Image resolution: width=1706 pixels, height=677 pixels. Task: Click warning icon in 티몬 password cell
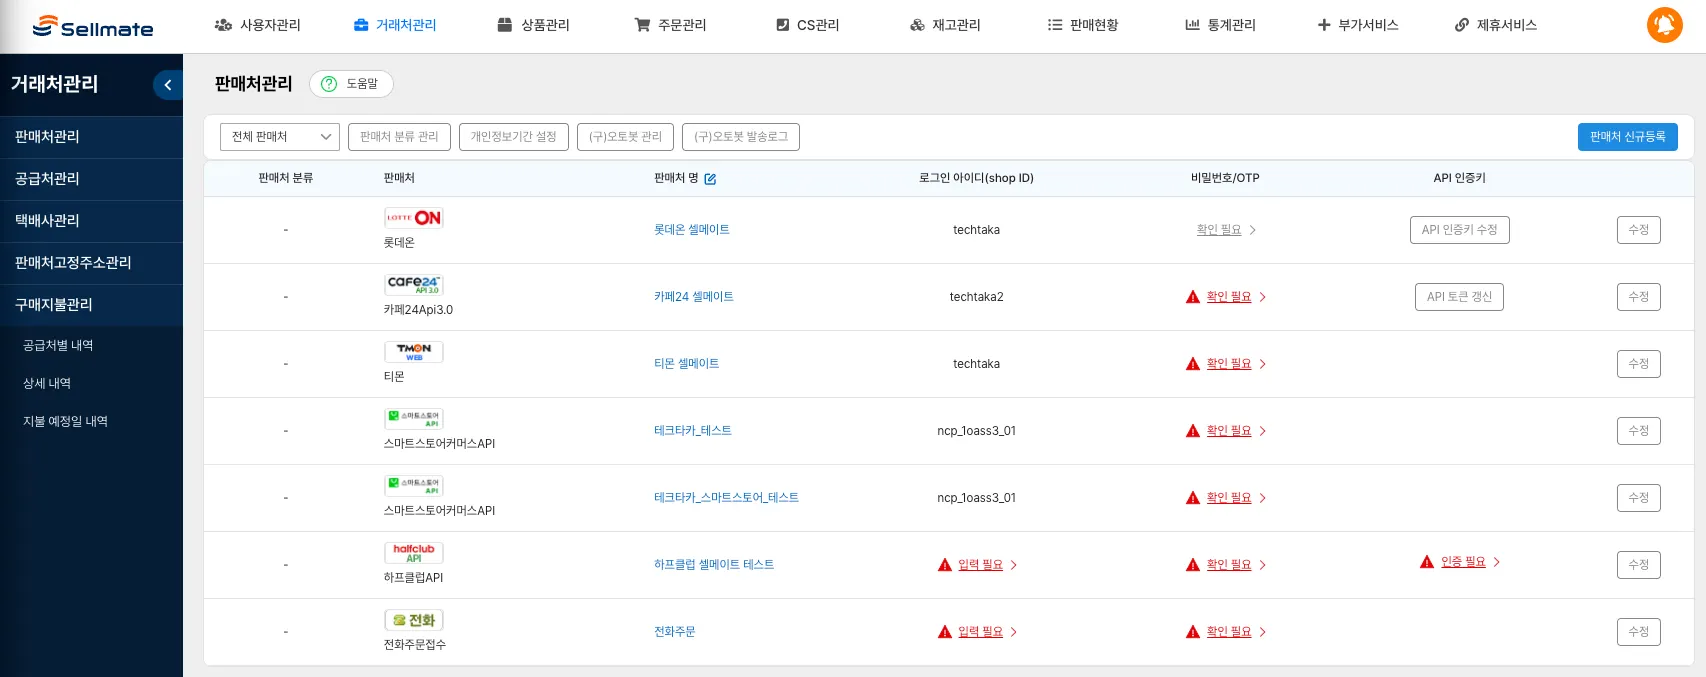click(x=1193, y=364)
